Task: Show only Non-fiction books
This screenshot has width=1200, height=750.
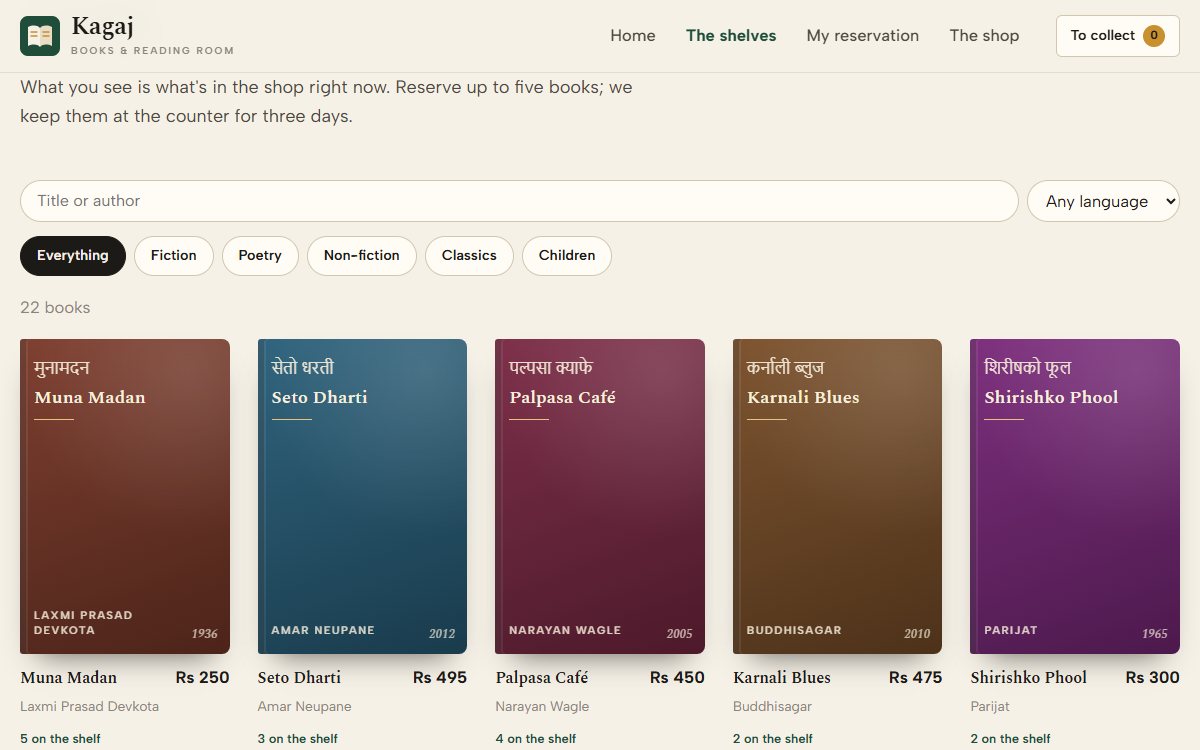Action: [x=362, y=256]
